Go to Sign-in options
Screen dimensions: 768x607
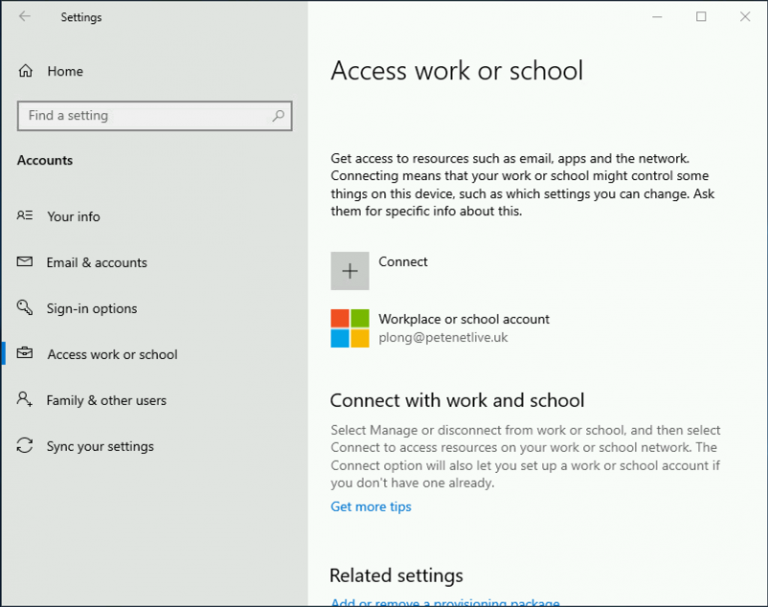91,308
